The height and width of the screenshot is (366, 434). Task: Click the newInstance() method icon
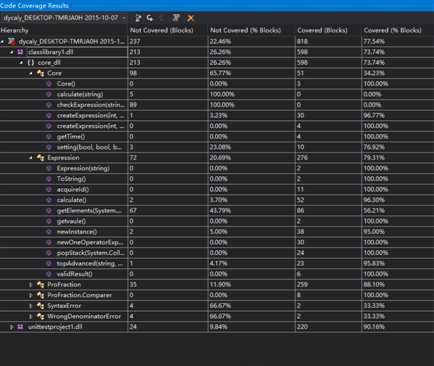tap(49, 232)
